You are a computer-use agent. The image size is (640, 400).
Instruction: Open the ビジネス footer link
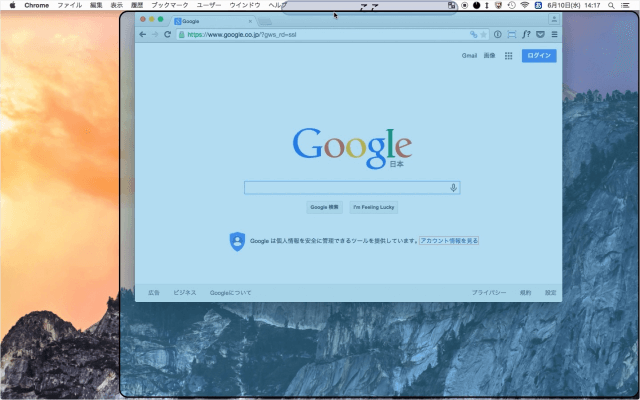[x=184, y=293]
